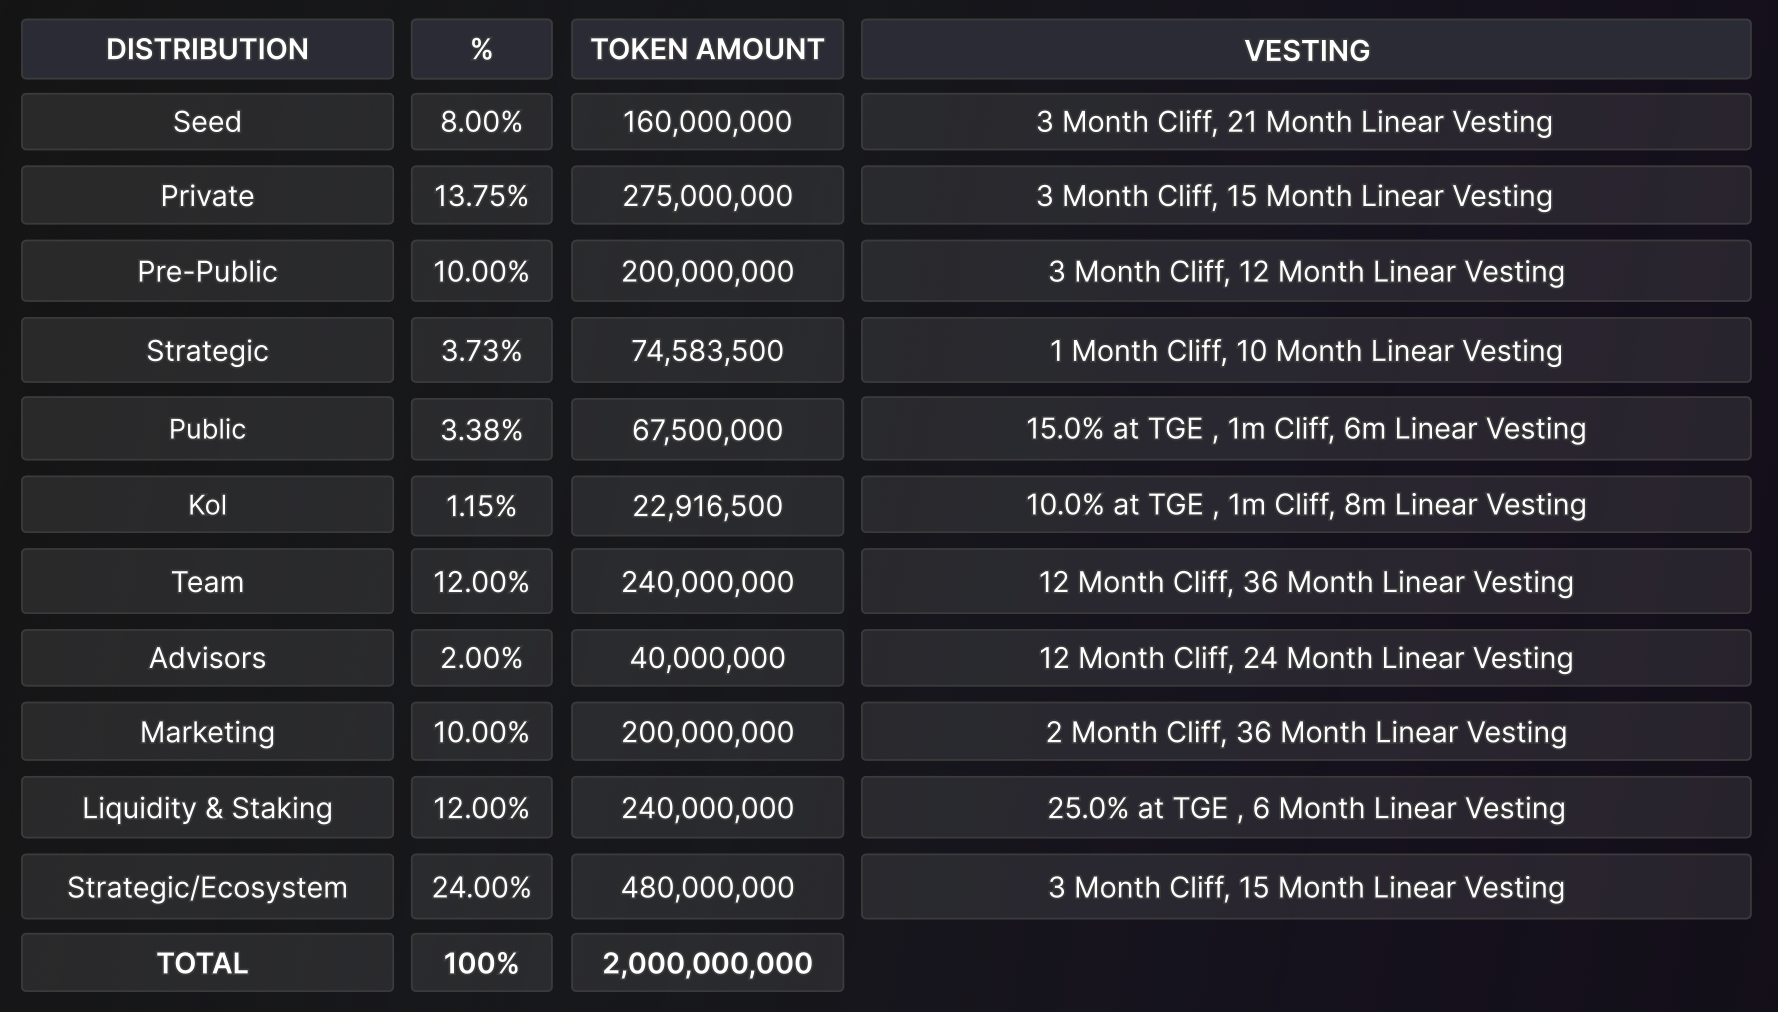Select the Public token amount 67,500,000
The image size is (1778, 1012).
point(707,430)
